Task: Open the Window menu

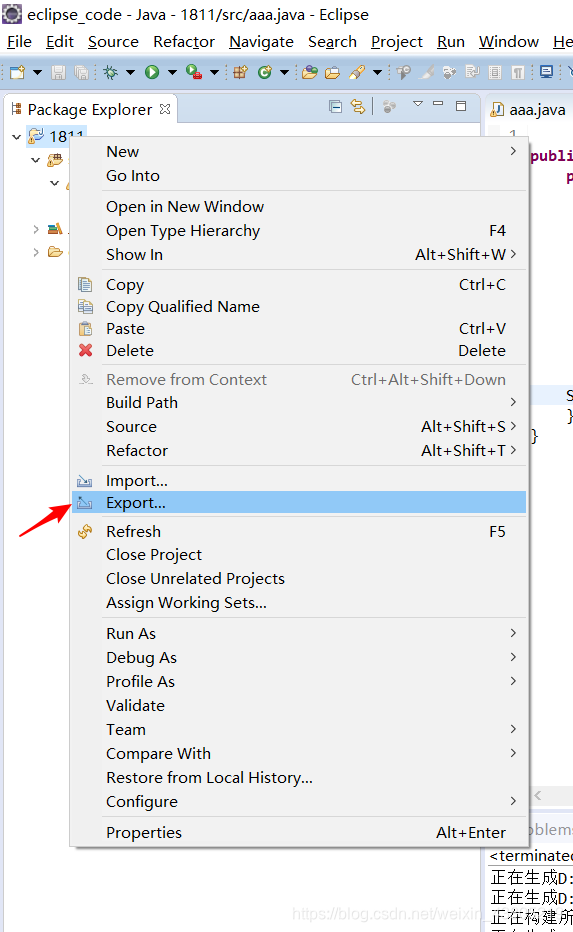Action: pyautogui.click(x=509, y=42)
